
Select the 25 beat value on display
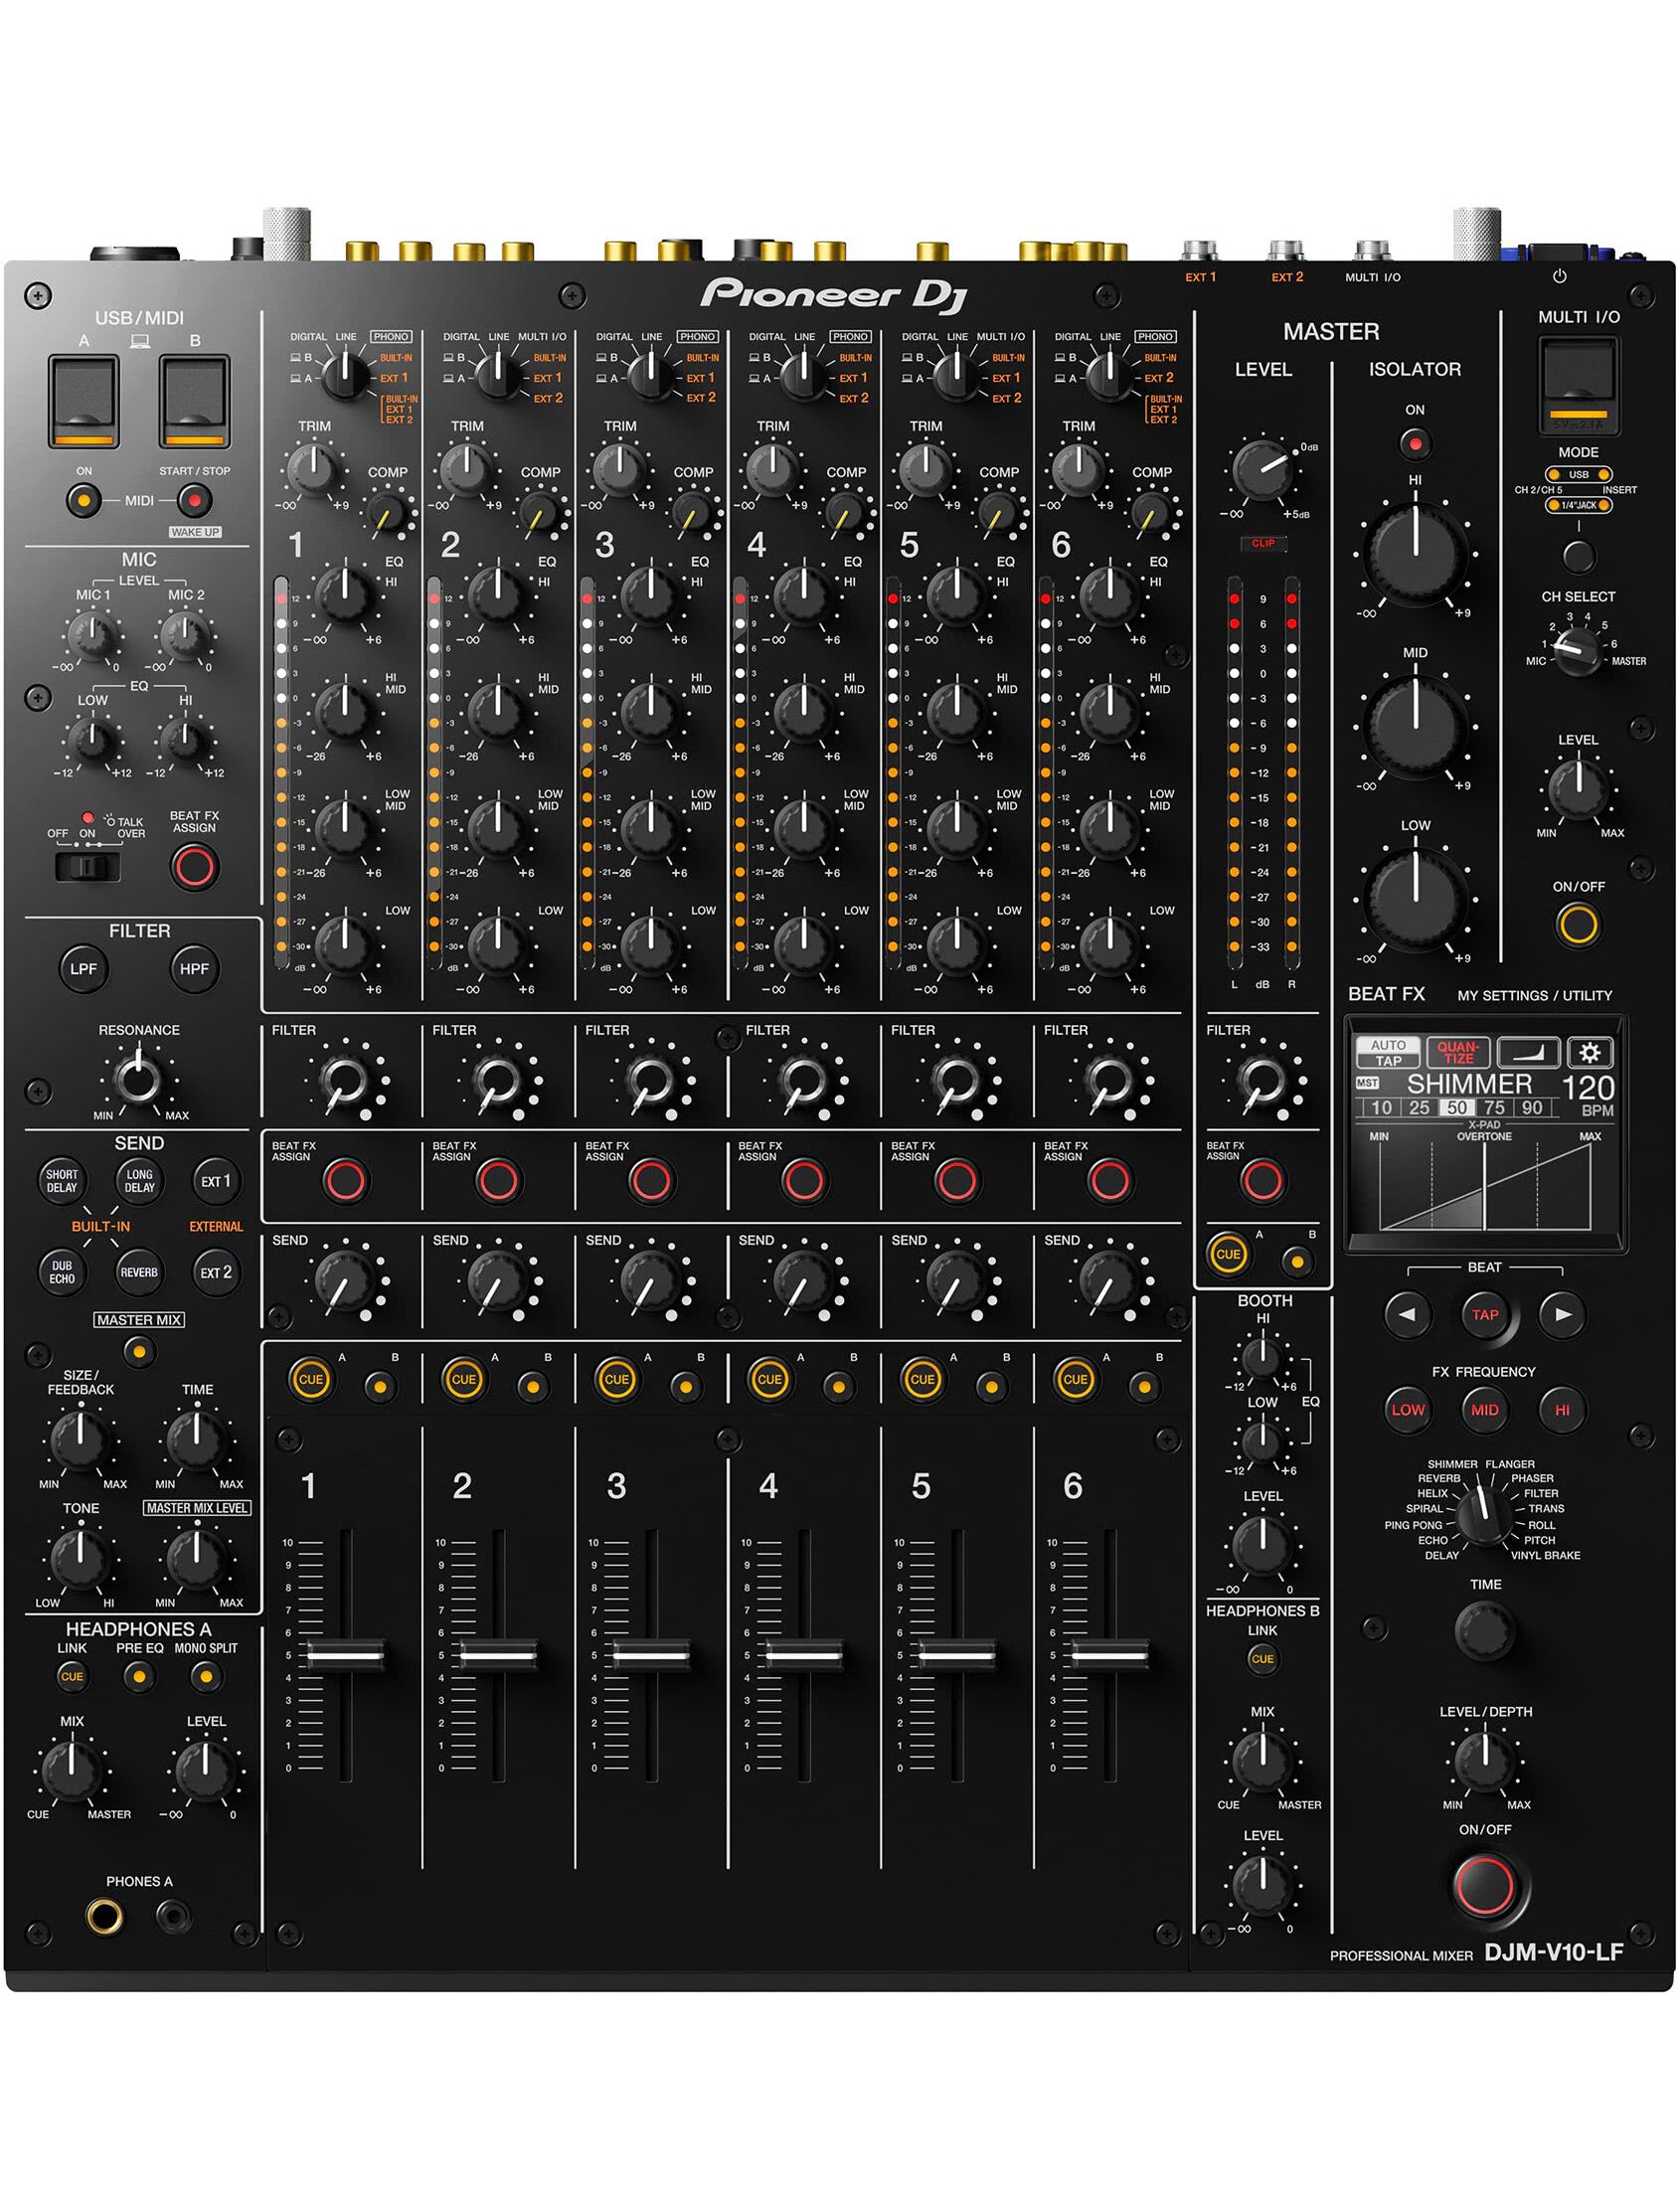[1419, 1107]
